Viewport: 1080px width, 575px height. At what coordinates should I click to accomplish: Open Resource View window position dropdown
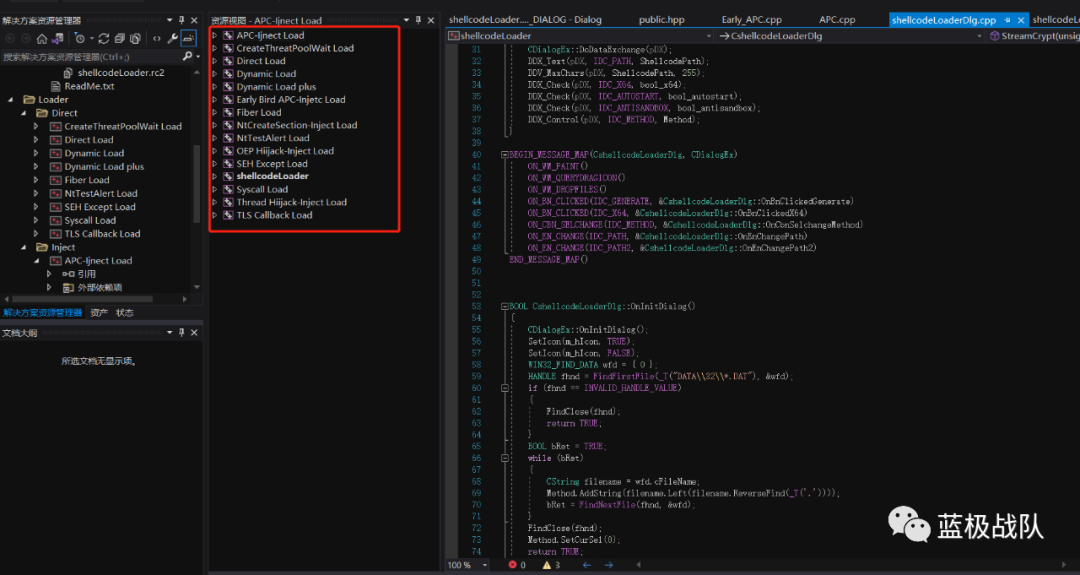[x=406, y=21]
